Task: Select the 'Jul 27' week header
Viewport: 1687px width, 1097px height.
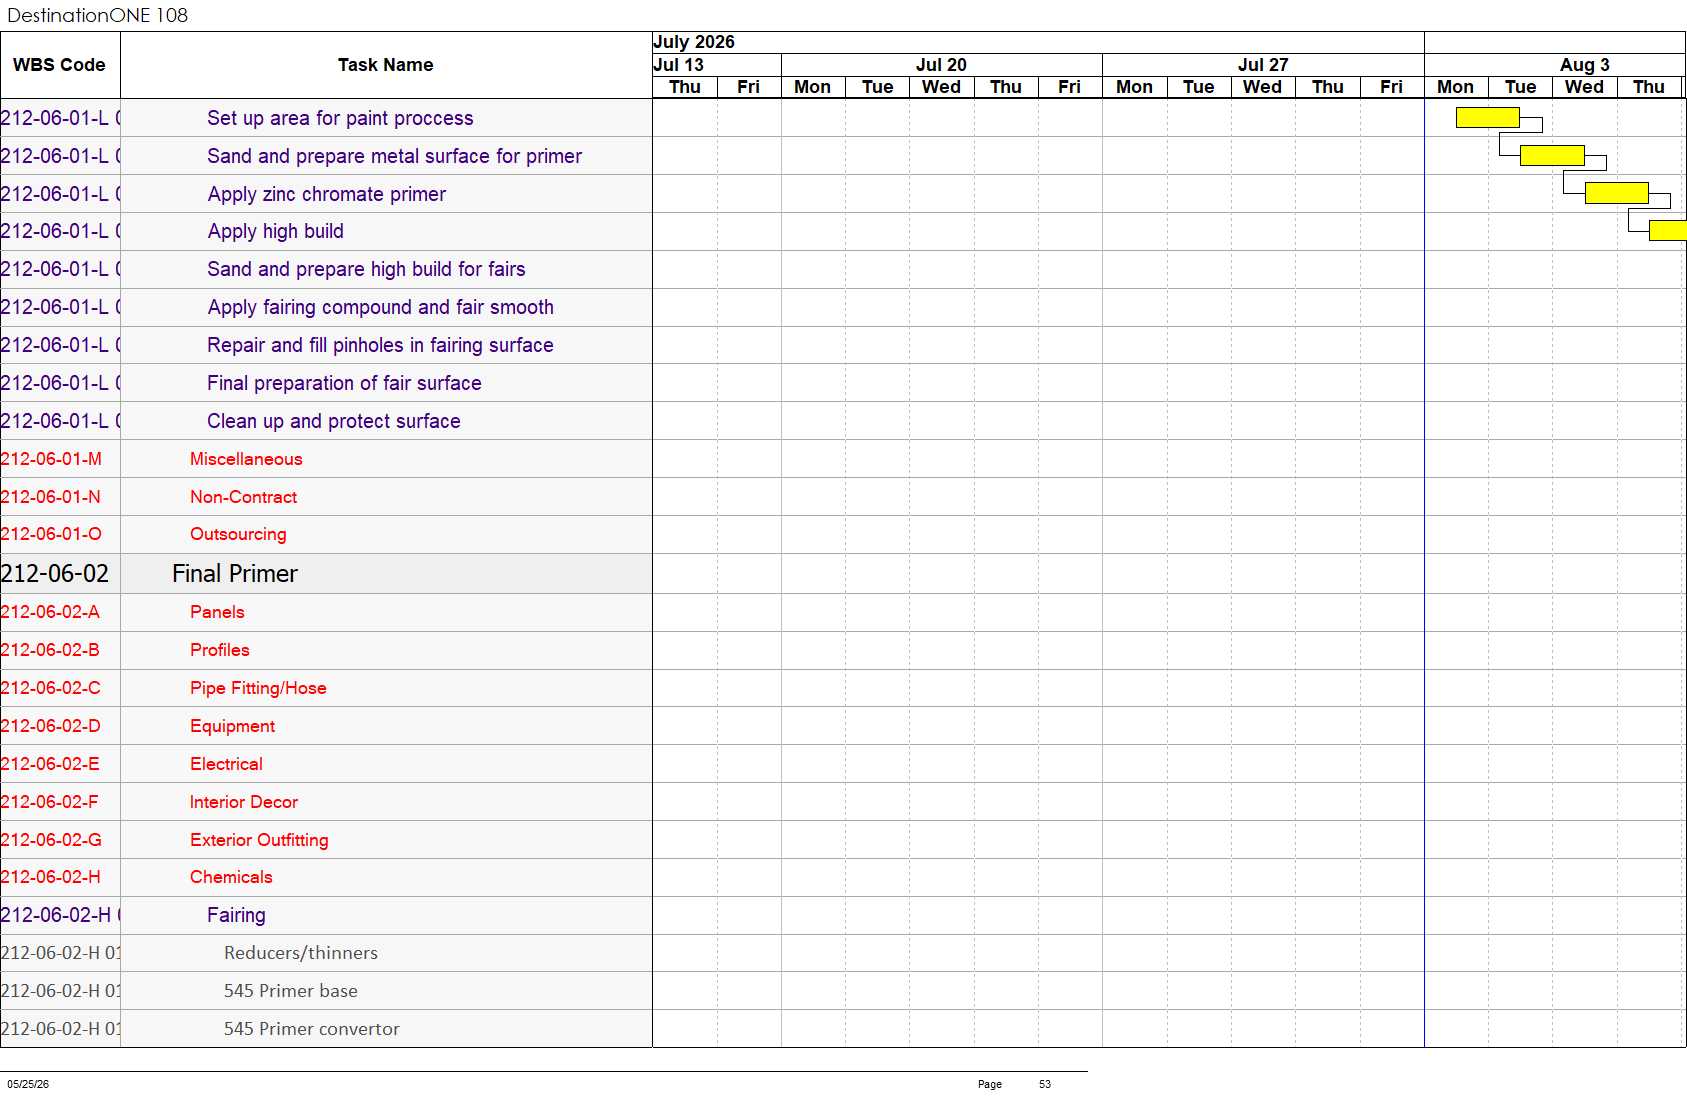Action: (x=1263, y=65)
